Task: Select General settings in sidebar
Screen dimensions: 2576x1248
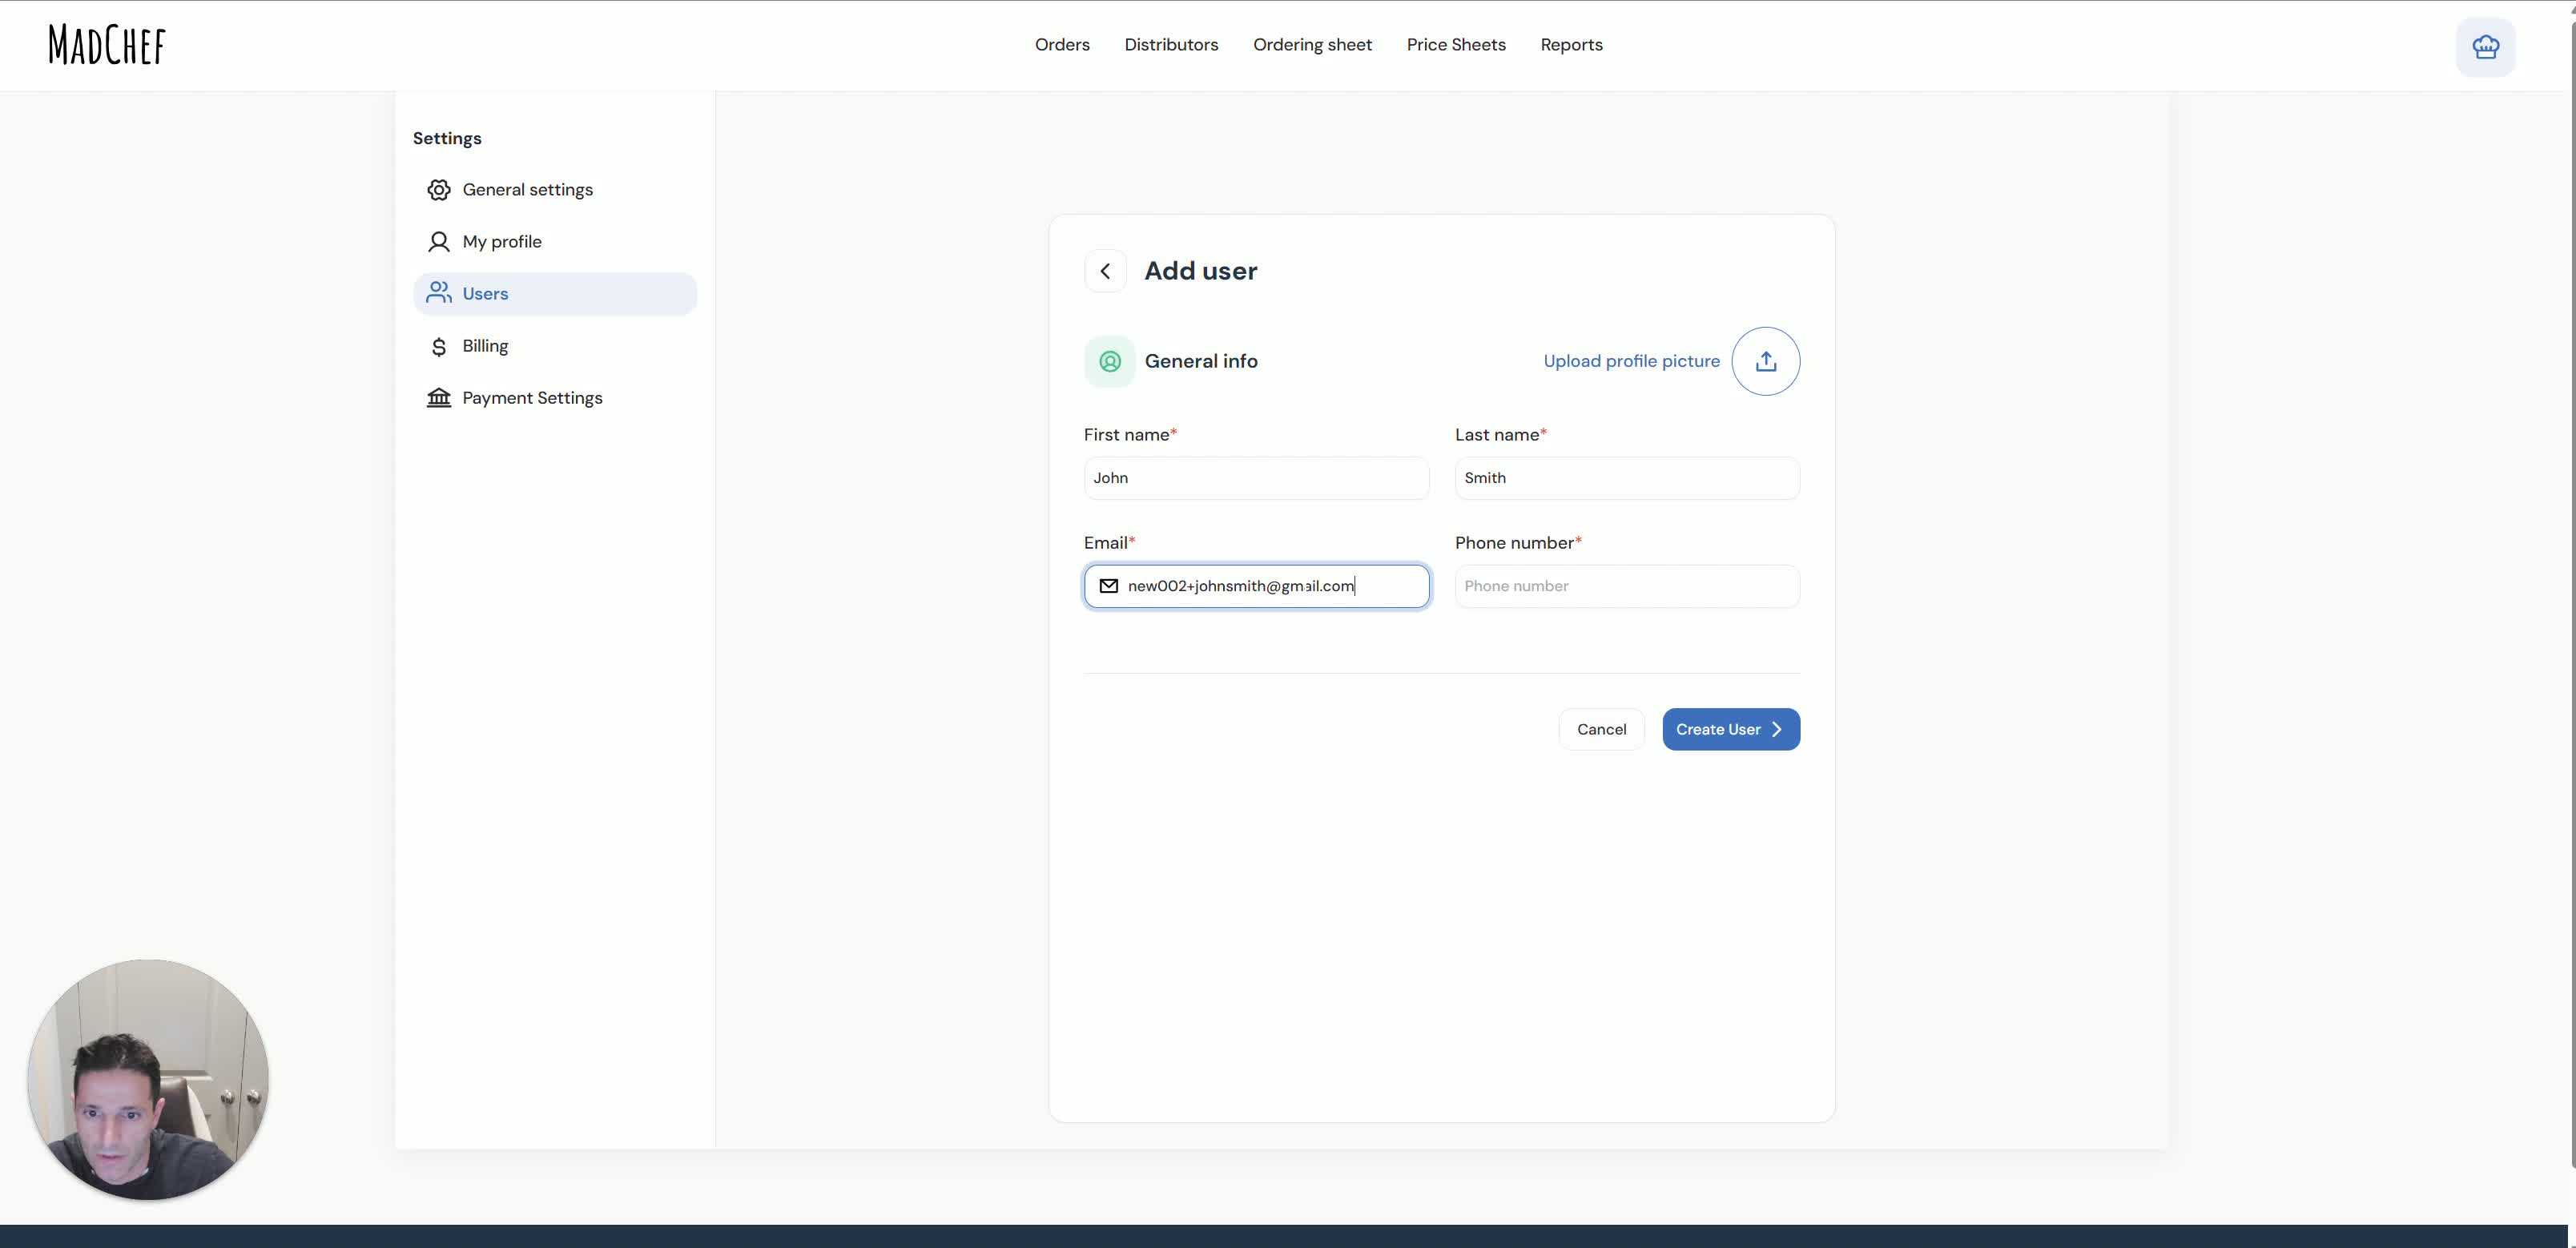Action: coord(555,190)
